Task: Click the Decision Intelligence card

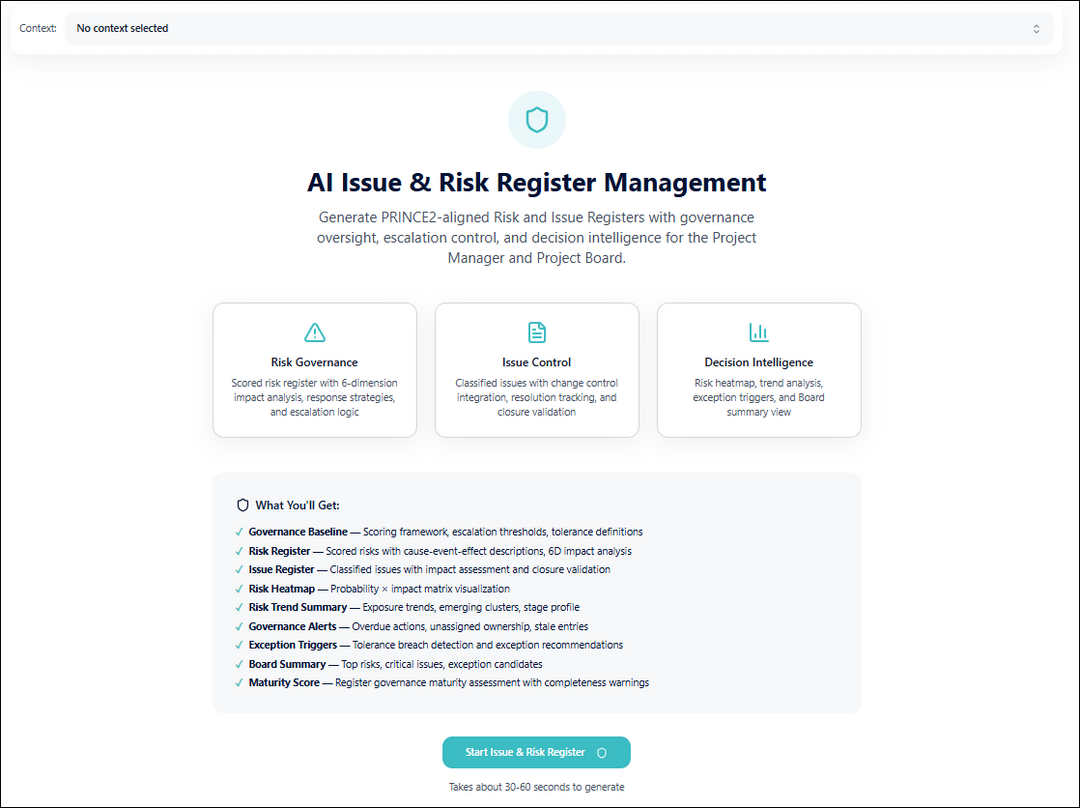Action: tap(759, 370)
